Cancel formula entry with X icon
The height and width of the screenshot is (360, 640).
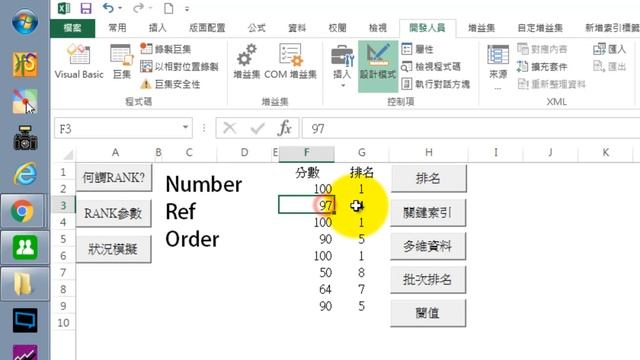230,128
